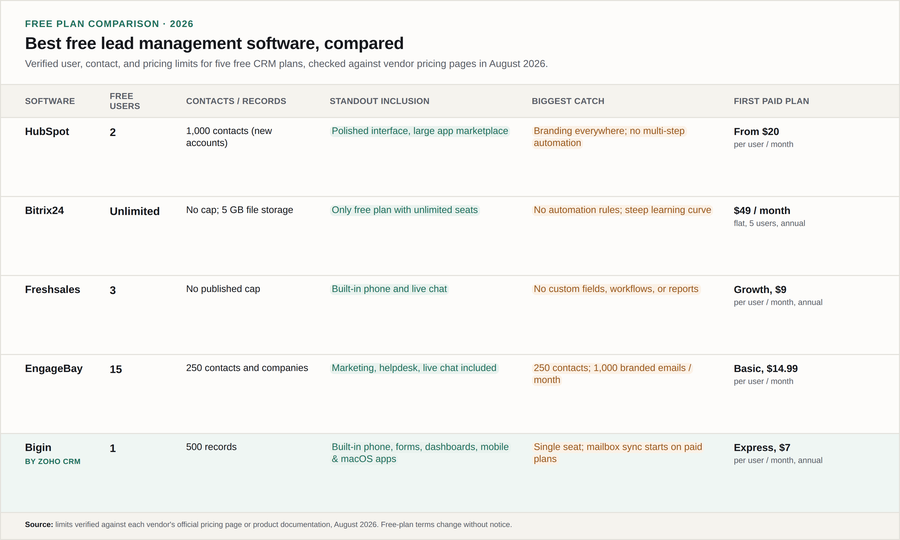This screenshot has width=900, height=540.
Task: Click 'Single seat; mailbox sync starts' catch
Action: pyautogui.click(x=618, y=453)
